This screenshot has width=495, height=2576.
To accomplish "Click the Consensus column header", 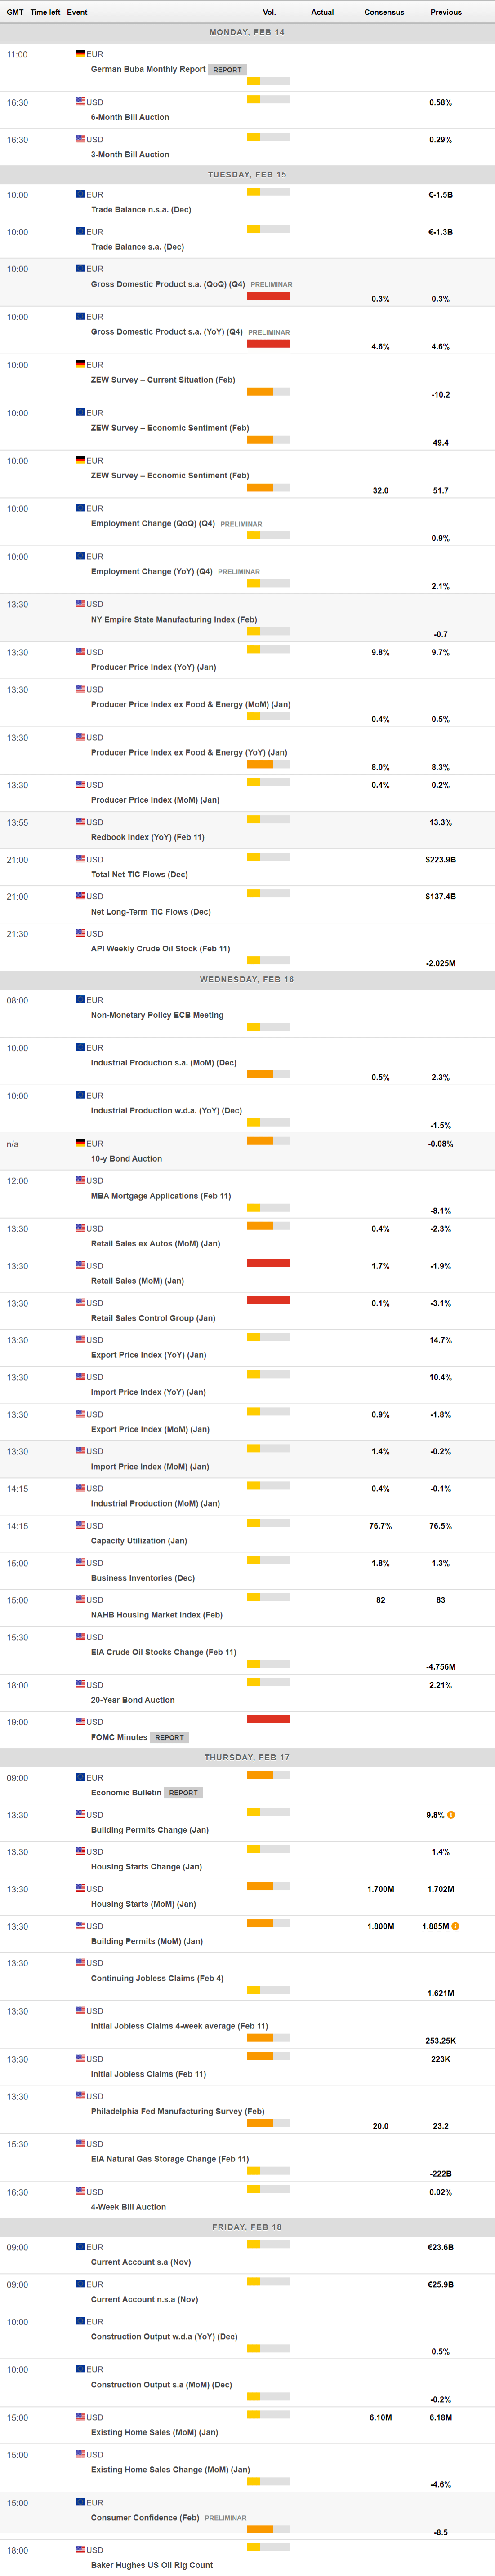I will [384, 12].
